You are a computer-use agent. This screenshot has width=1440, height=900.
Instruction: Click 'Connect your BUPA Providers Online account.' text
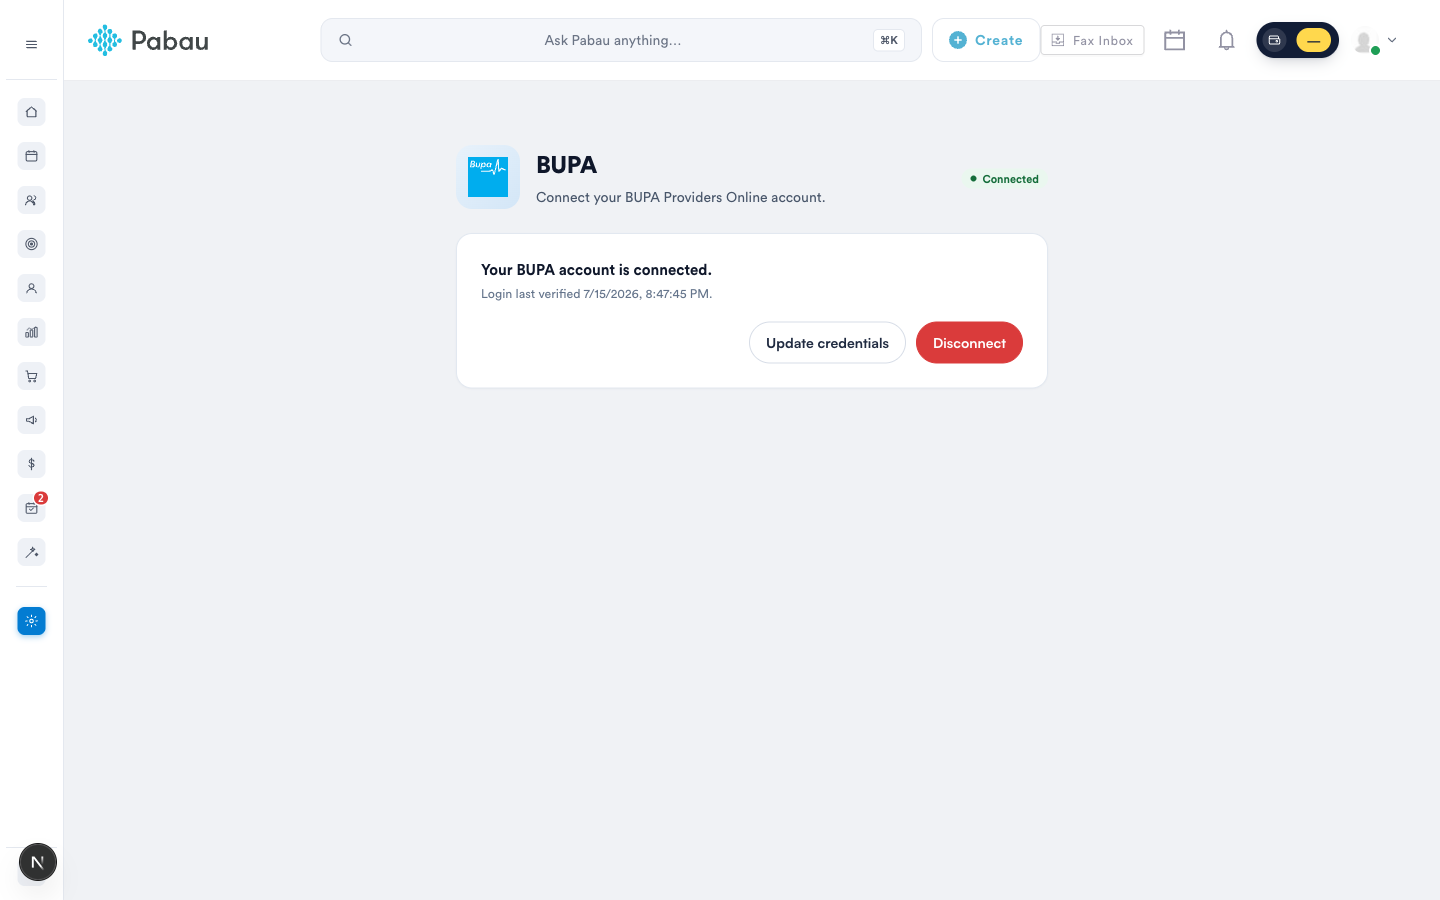click(680, 197)
